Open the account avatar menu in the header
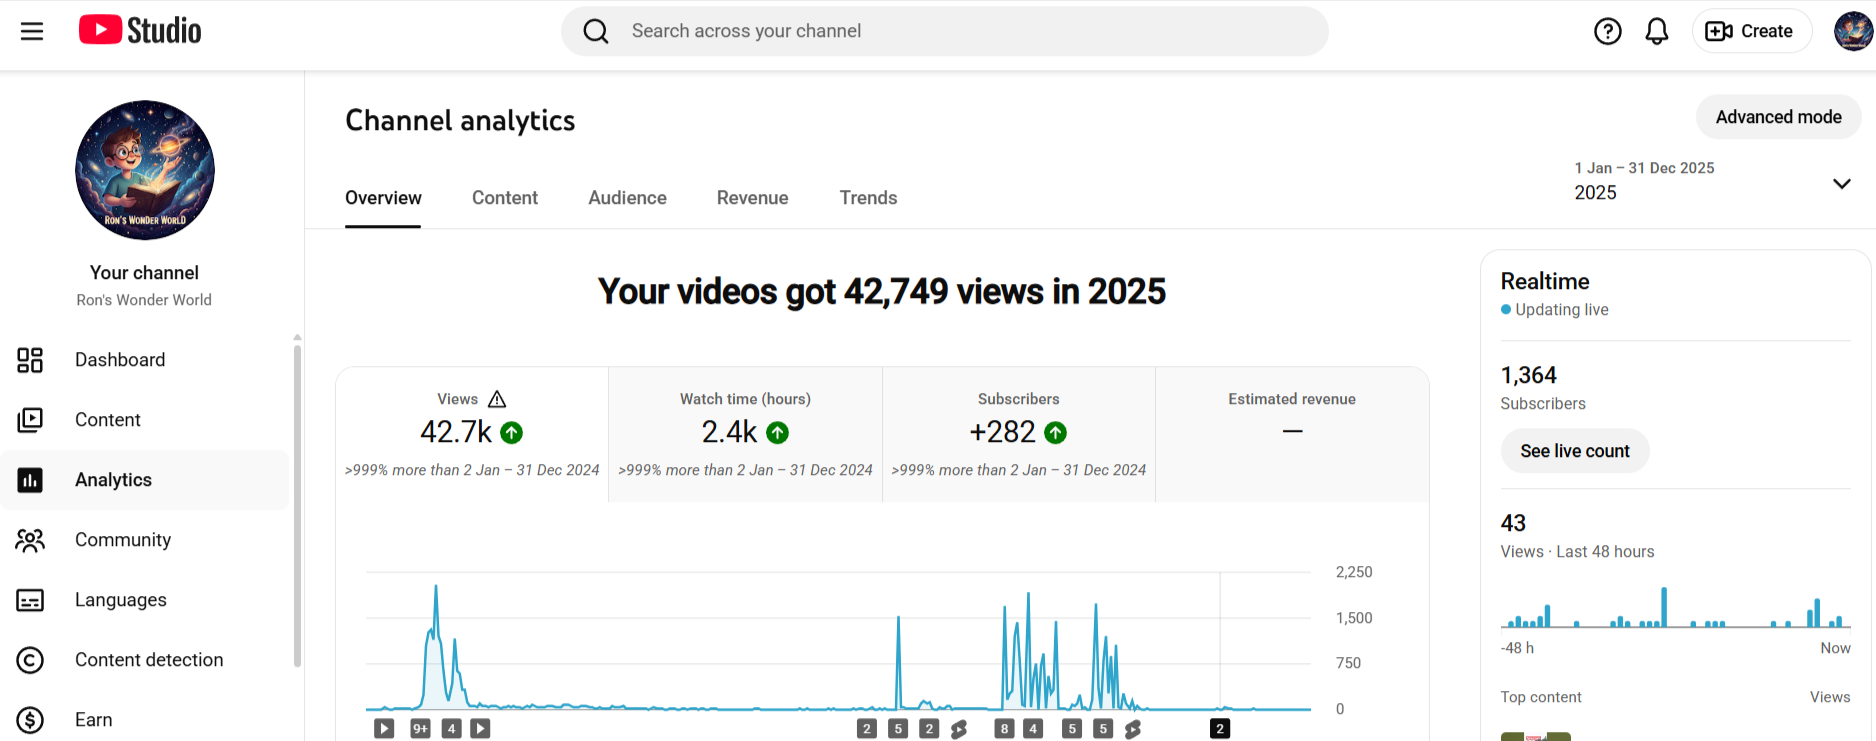 click(x=1853, y=31)
